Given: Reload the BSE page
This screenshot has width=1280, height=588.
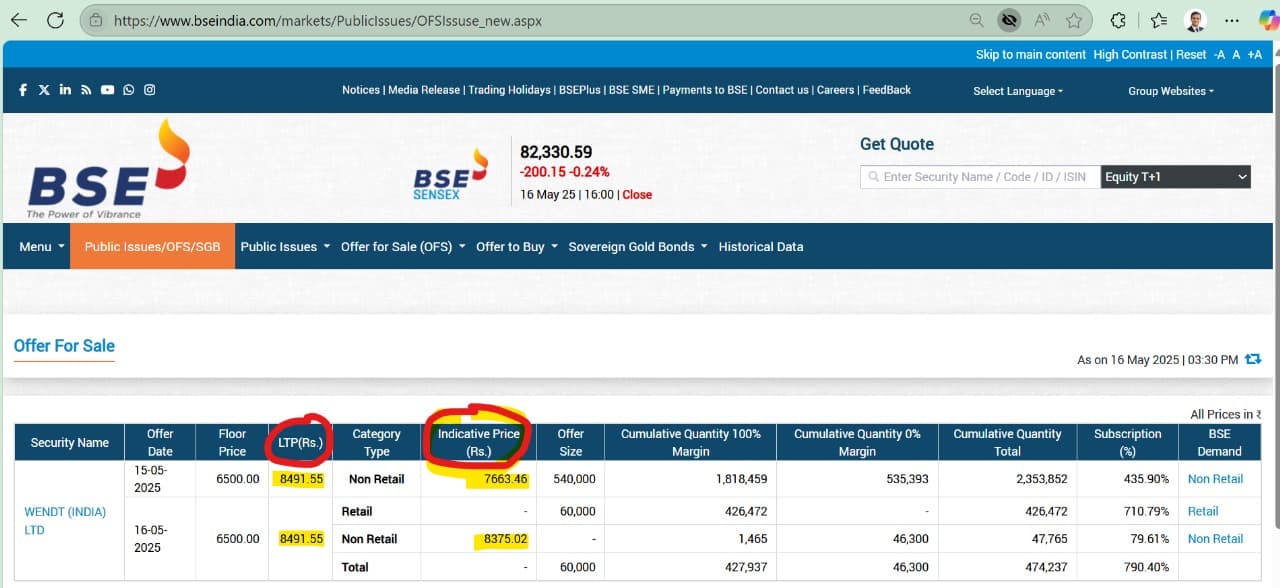Looking at the screenshot, I should click(56, 20).
